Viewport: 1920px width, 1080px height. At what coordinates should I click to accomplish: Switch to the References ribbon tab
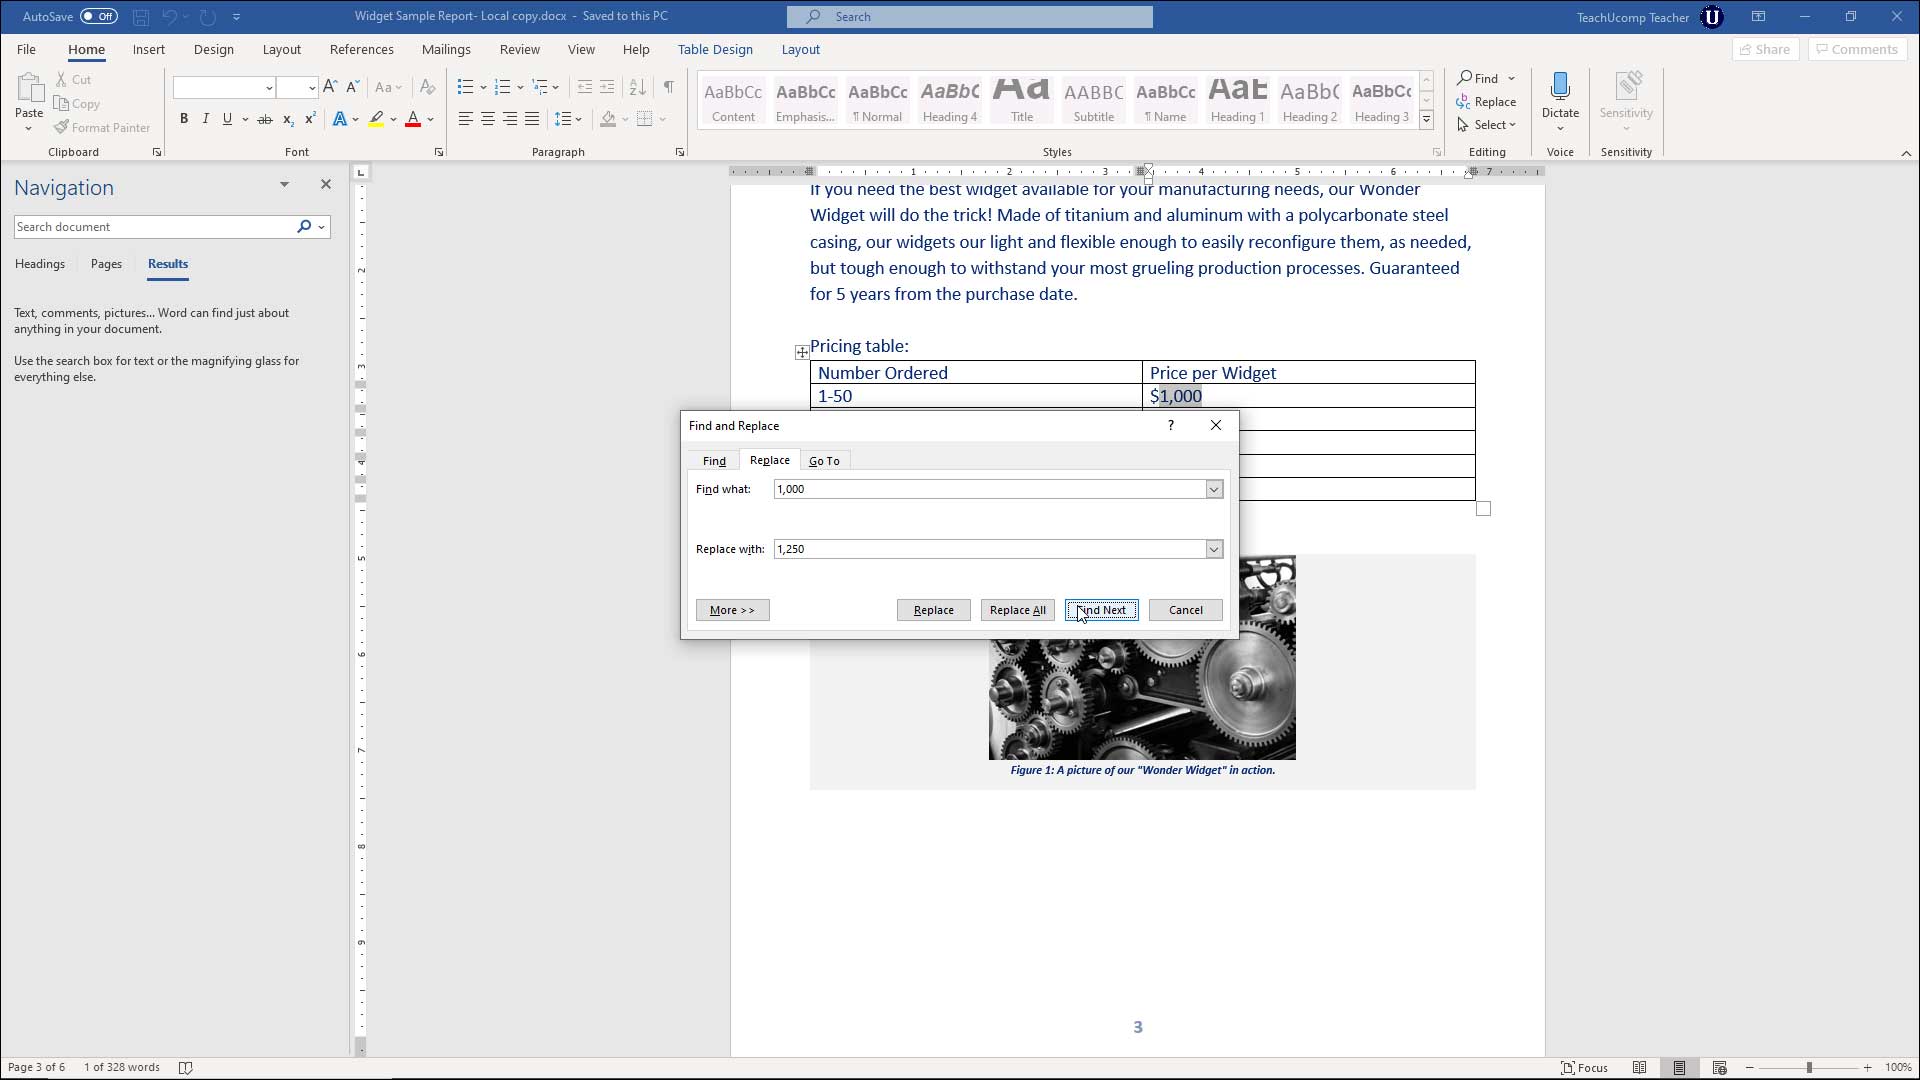[361, 49]
